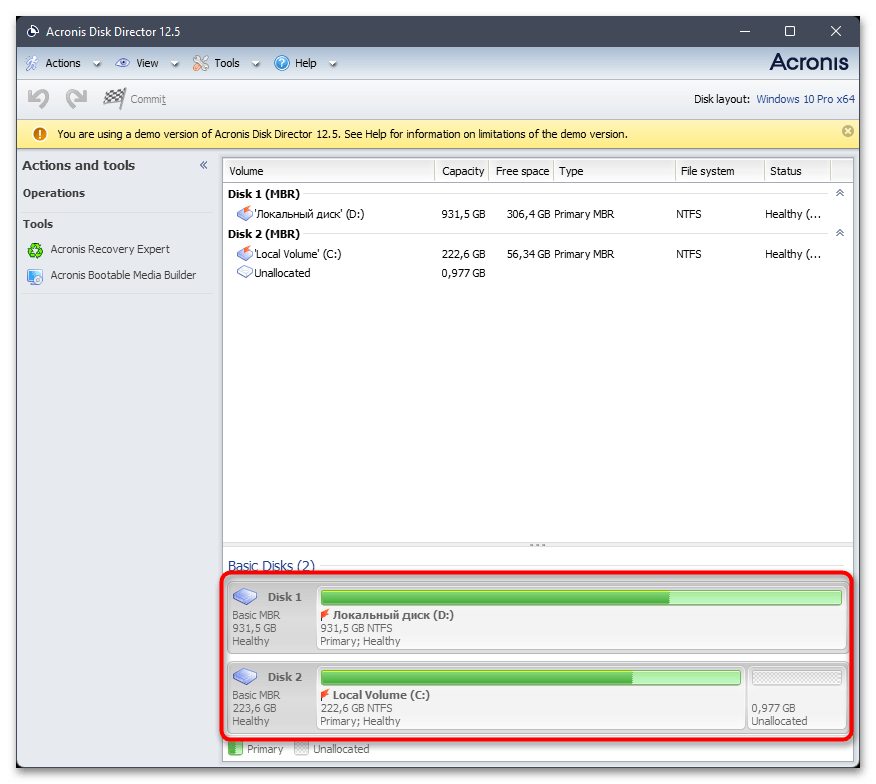Launch Acronis Recovery Expert tool
Image resolution: width=876 pixels, height=784 pixels.
[x=109, y=250]
